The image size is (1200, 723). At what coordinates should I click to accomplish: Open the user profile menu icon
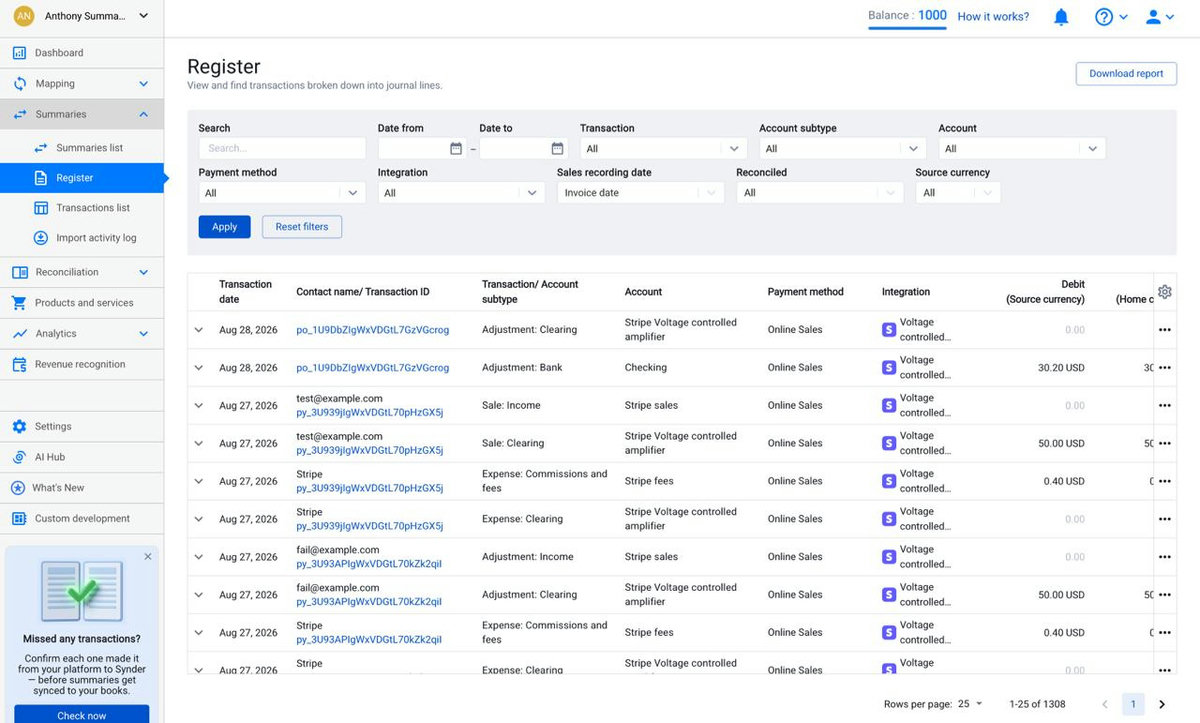(1154, 17)
